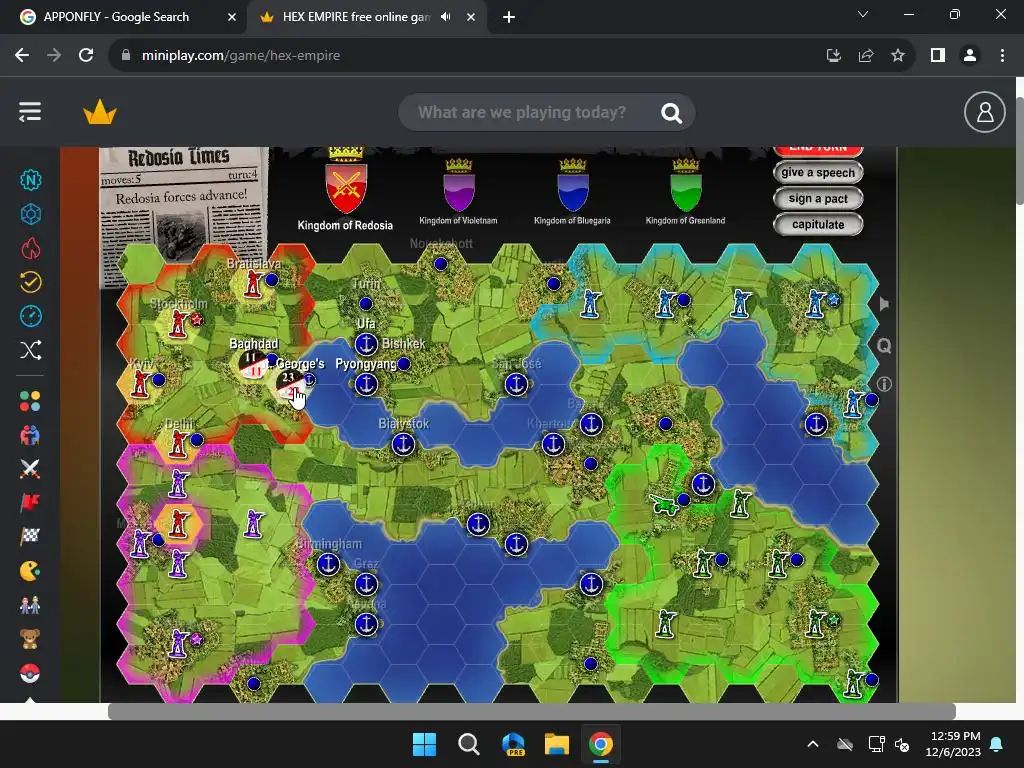
Task: Open the checkered racing flag category icon
Action: 30,536
